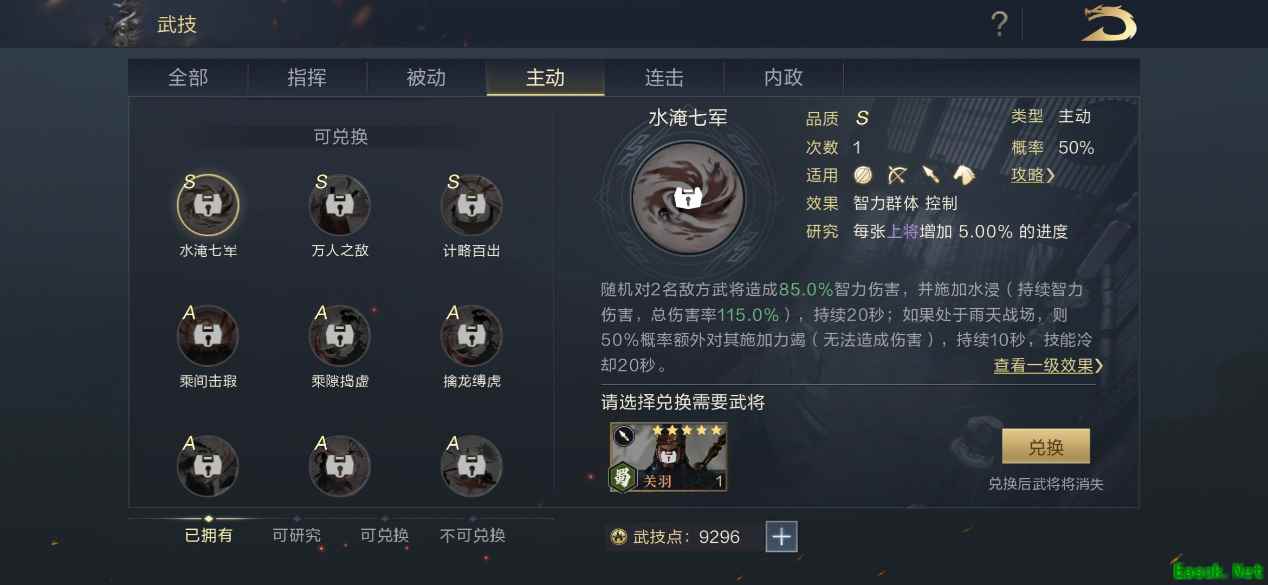Click the 兑换 button
Screen dimensions: 1268x585
click(x=1046, y=447)
